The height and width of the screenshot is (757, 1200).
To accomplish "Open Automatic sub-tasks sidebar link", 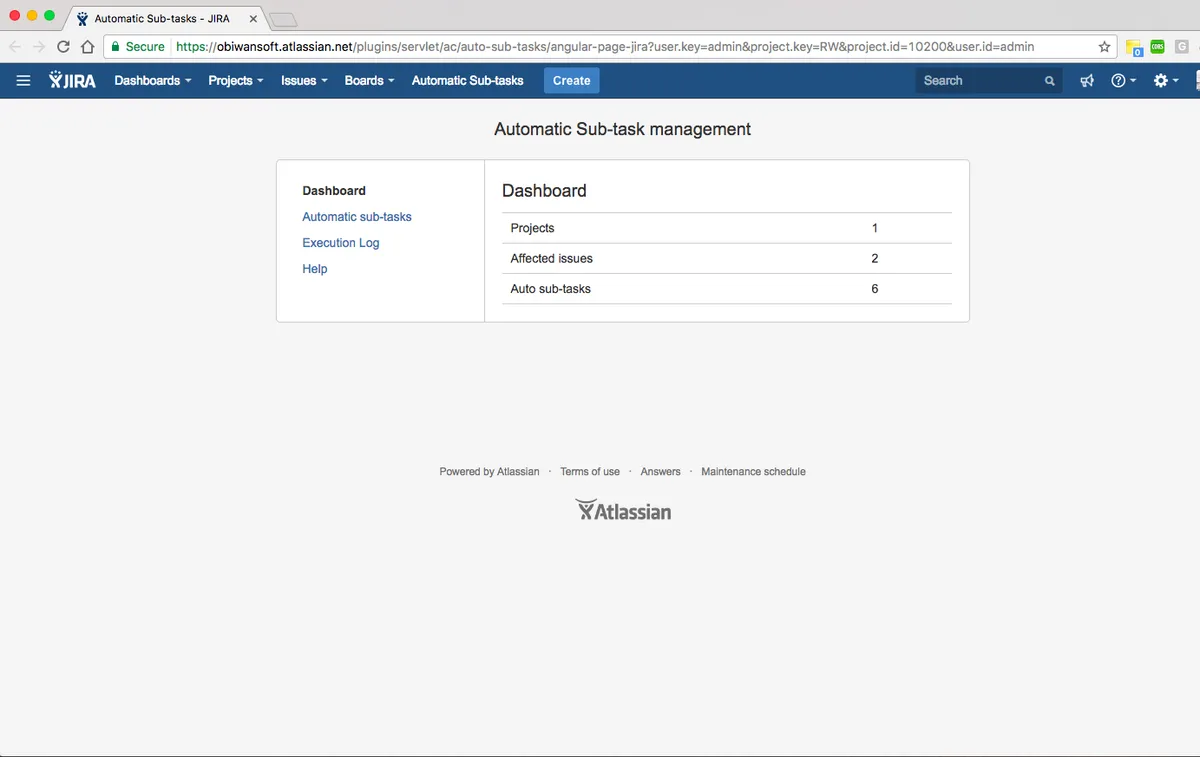I will tap(357, 216).
